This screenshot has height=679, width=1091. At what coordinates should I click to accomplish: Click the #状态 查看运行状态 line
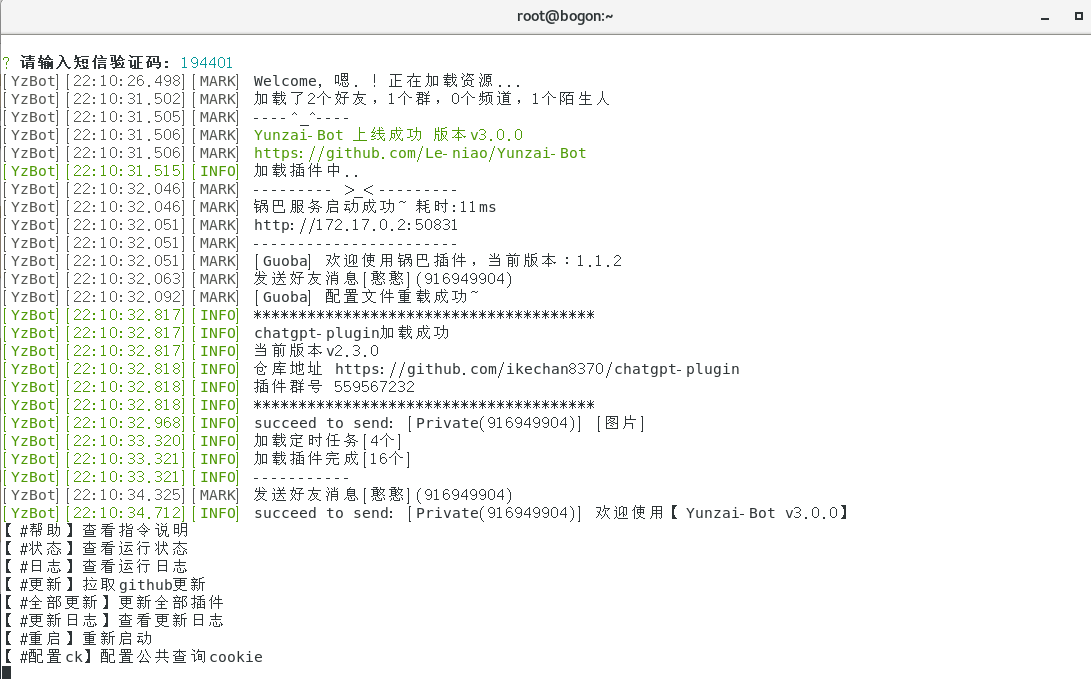(95, 549)
